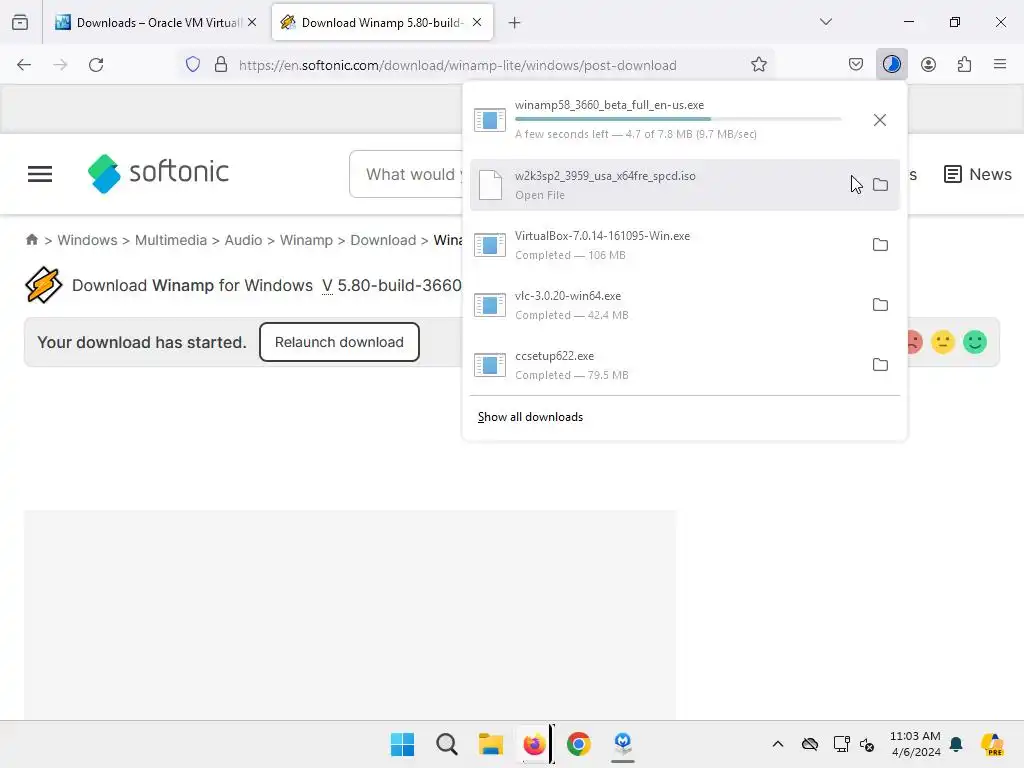Click Multimedia breadcrumb link

coord(170,240)
